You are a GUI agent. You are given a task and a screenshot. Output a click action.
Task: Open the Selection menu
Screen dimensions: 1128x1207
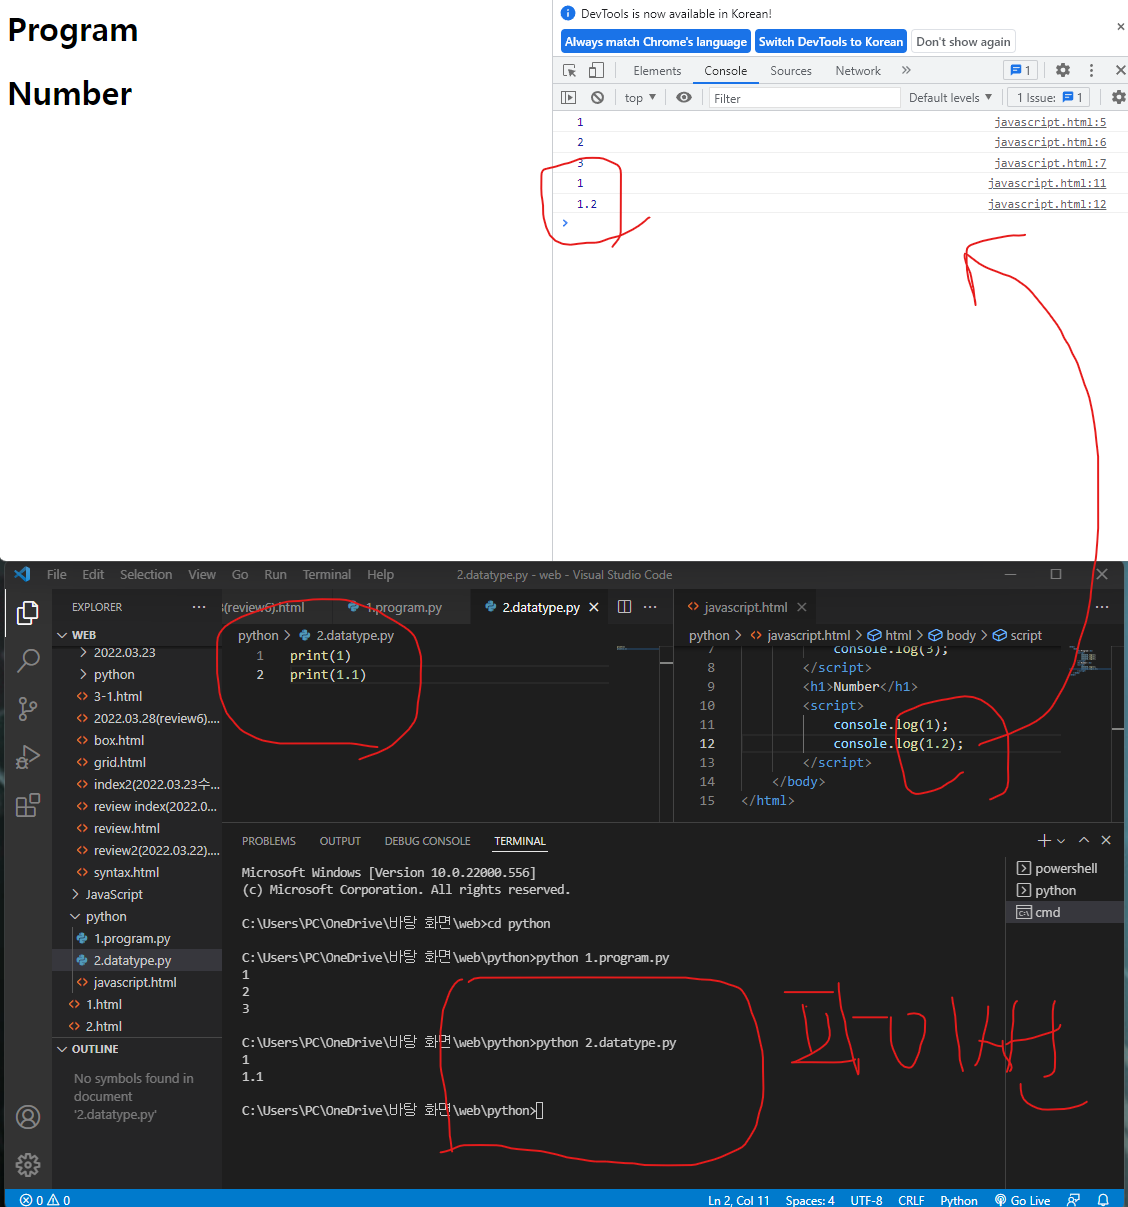[146, 574]
